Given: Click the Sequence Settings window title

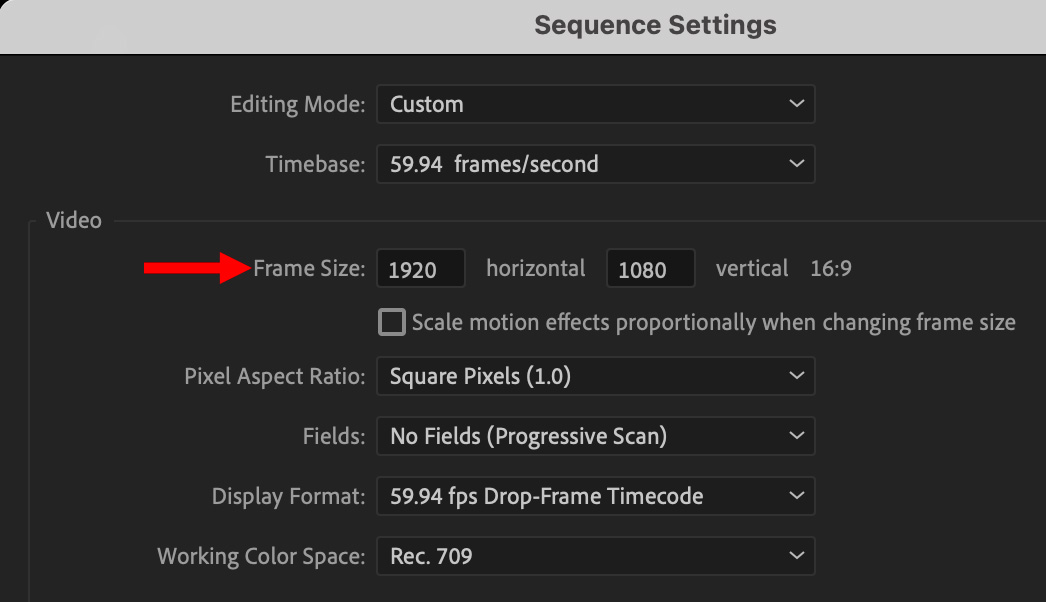Looking at the screenshot, I should (655, 25).
